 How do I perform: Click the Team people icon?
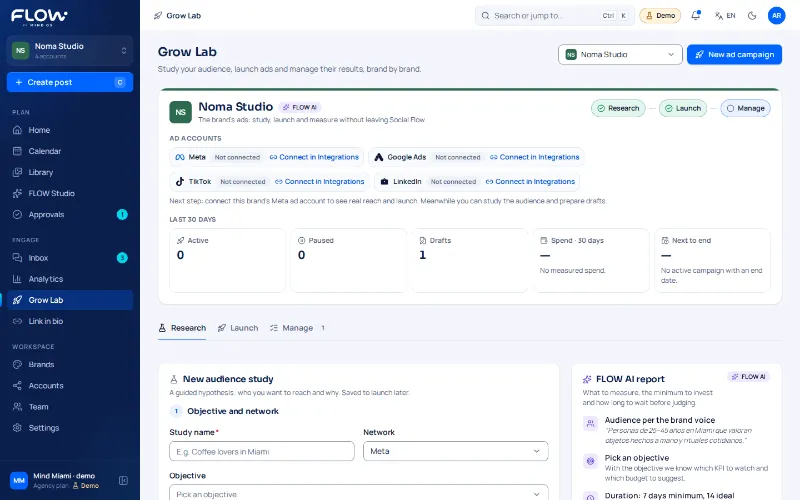click(x=17, y=407)
